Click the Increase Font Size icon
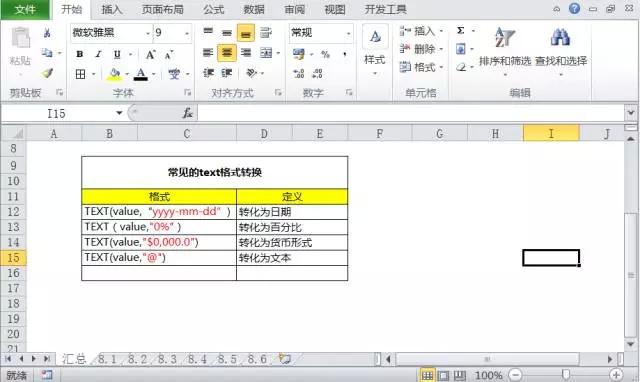This screenshot has width=640, height=382. point(151,54)
